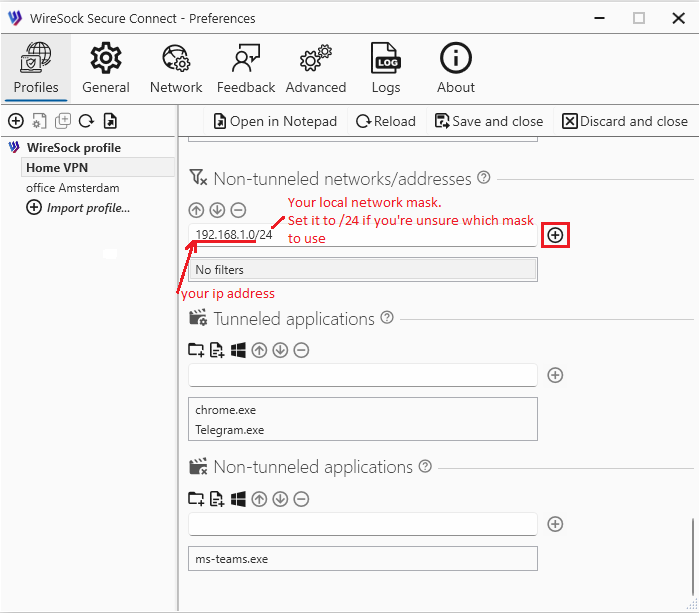Viewport: 699px width, 613px height.
Task: Open the Profiles tab
Action: [x=36, y=68]
